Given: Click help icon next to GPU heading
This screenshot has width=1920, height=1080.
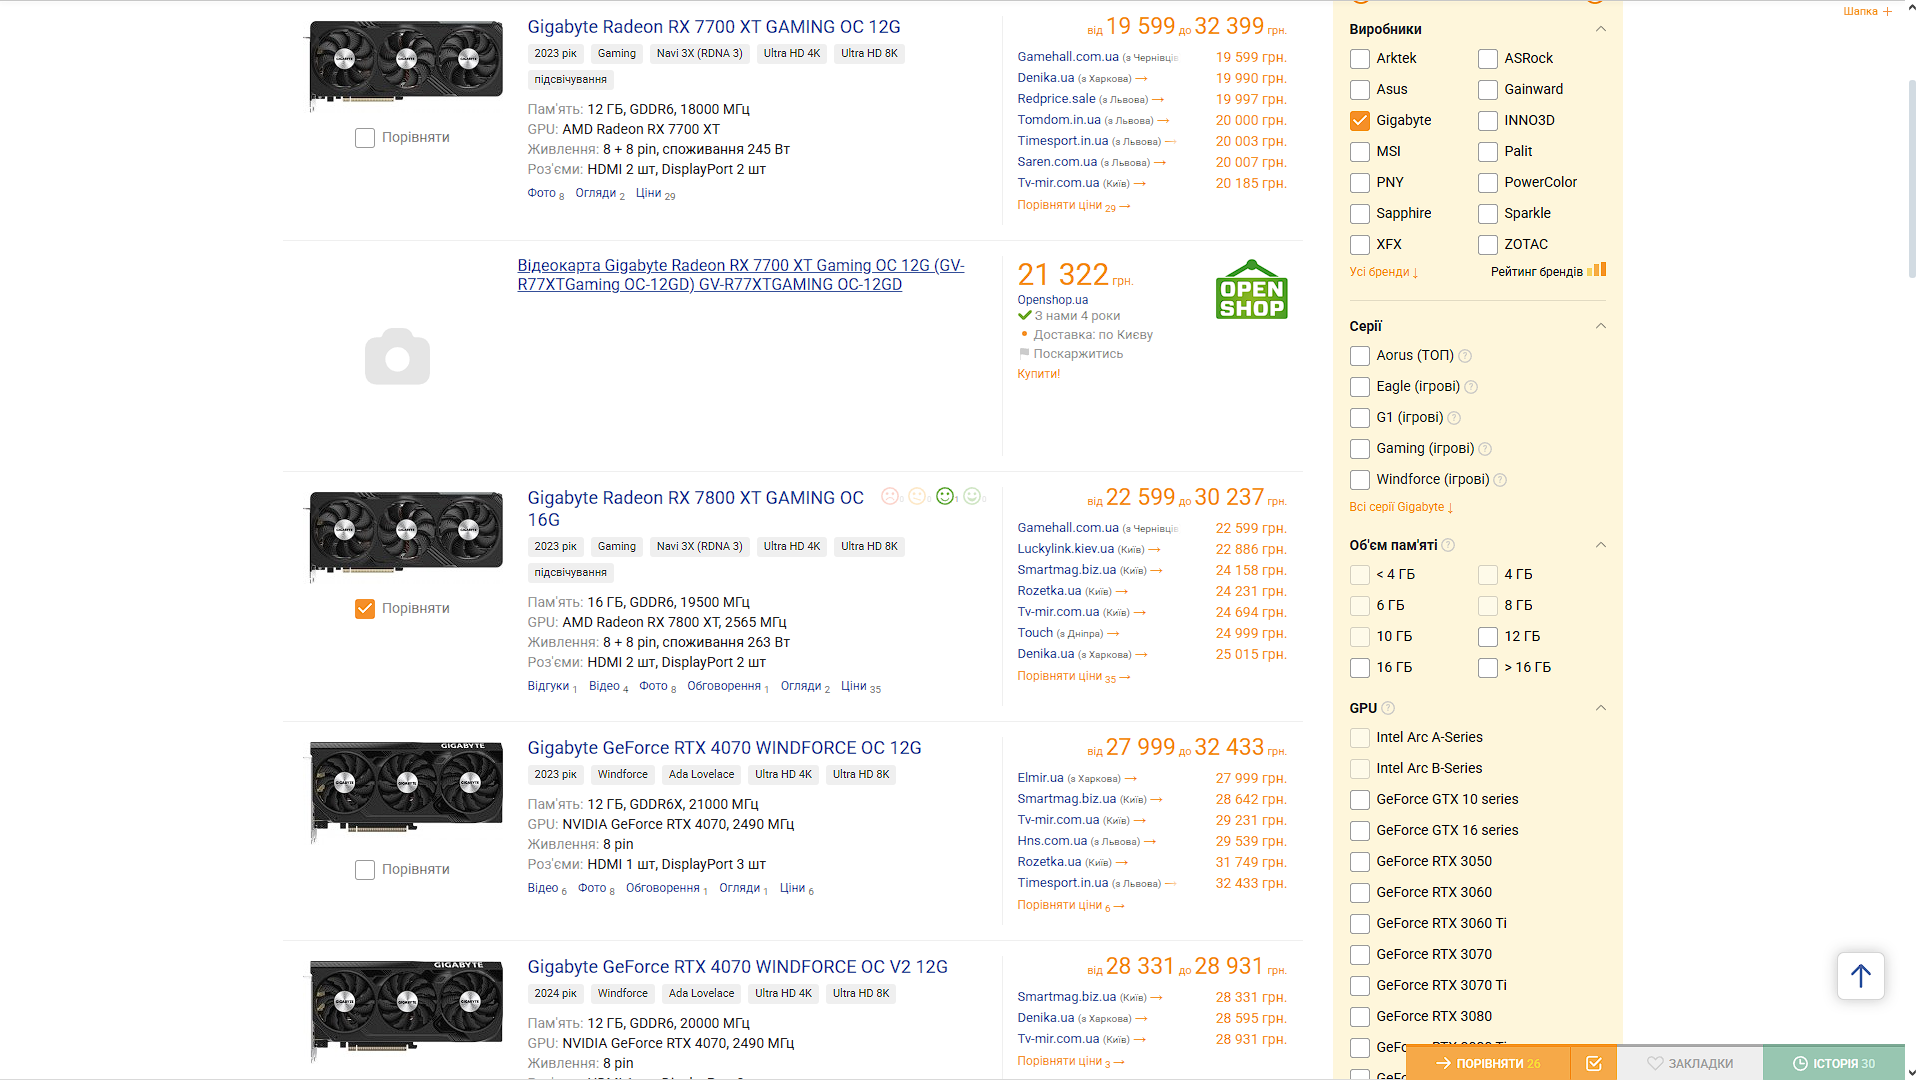Looking at the screenshot, I should 1388,708.
